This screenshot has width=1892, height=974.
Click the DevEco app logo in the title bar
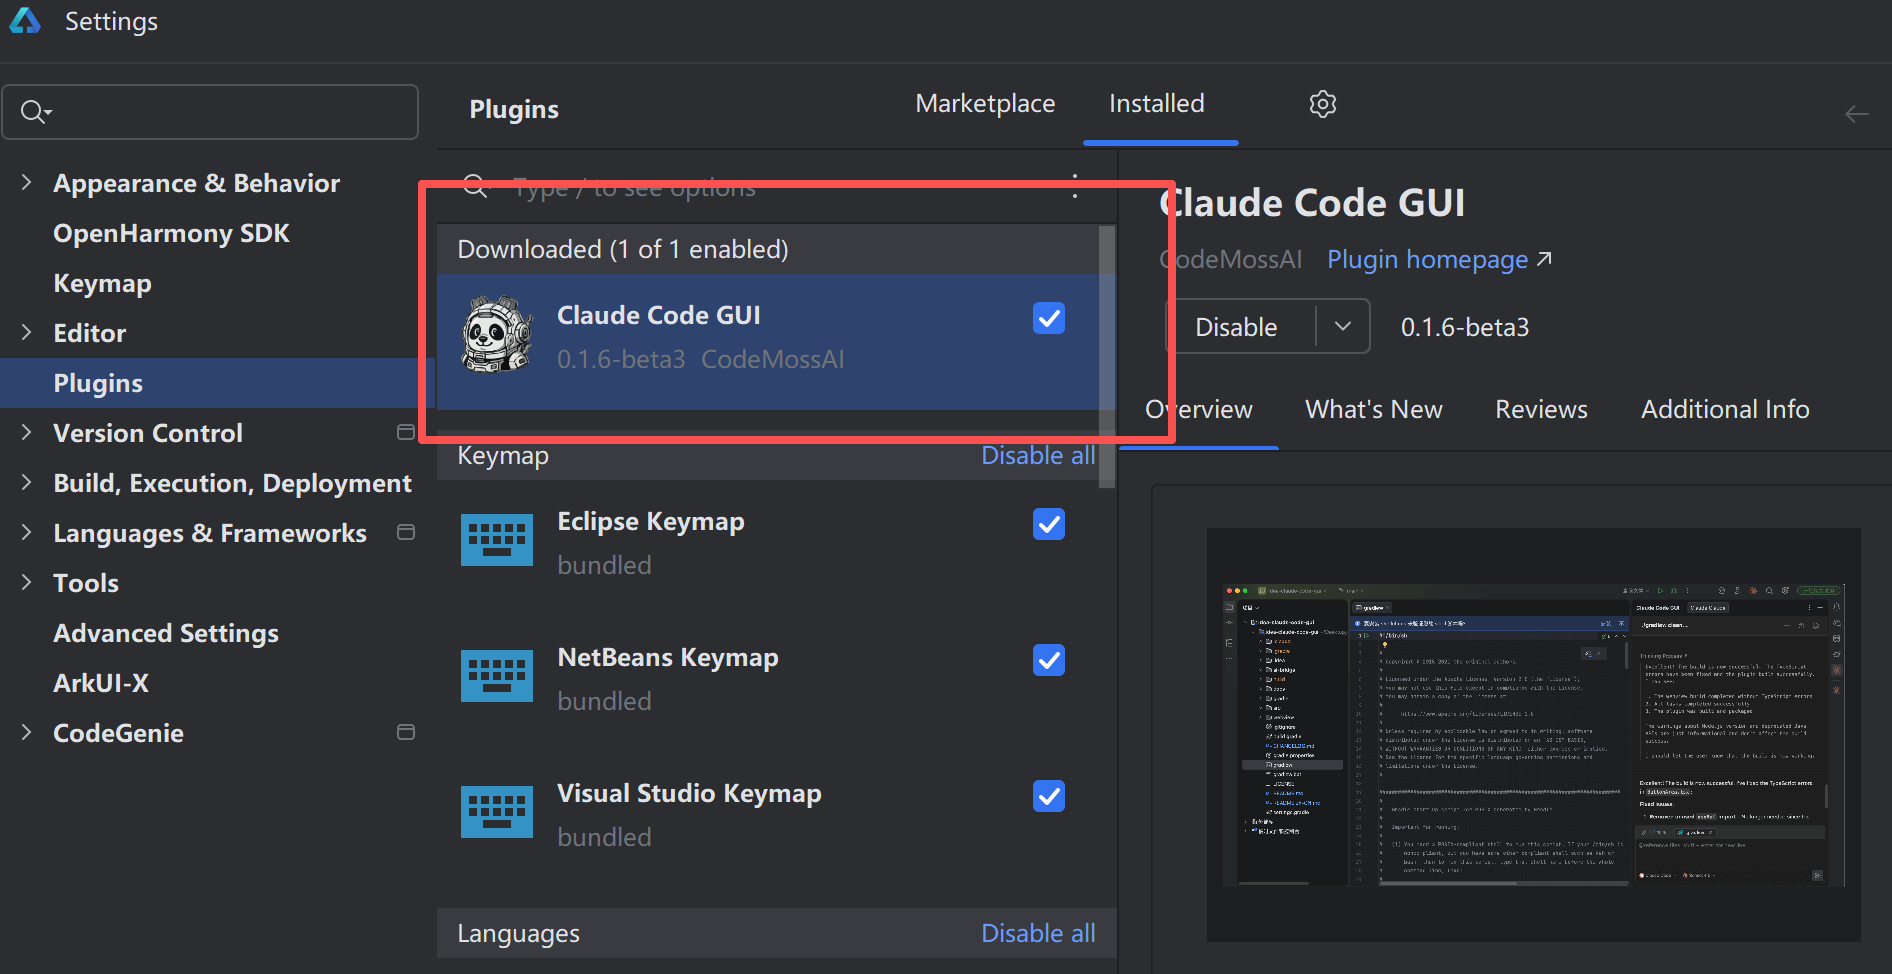coord(25,21)
